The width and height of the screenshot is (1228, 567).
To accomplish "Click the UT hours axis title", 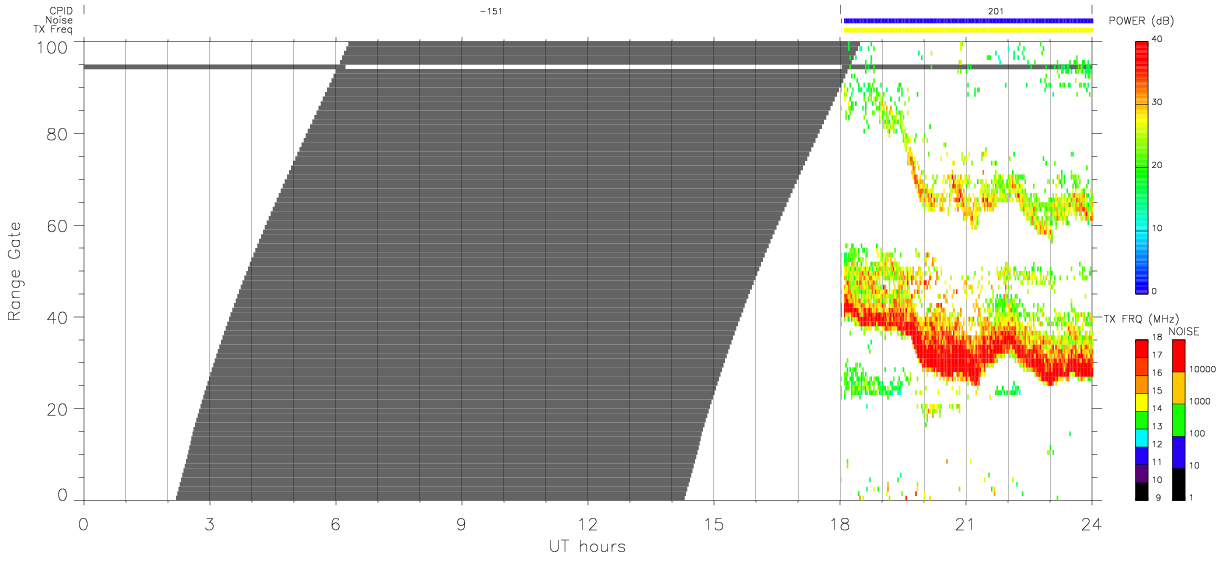I will point(587,546).
